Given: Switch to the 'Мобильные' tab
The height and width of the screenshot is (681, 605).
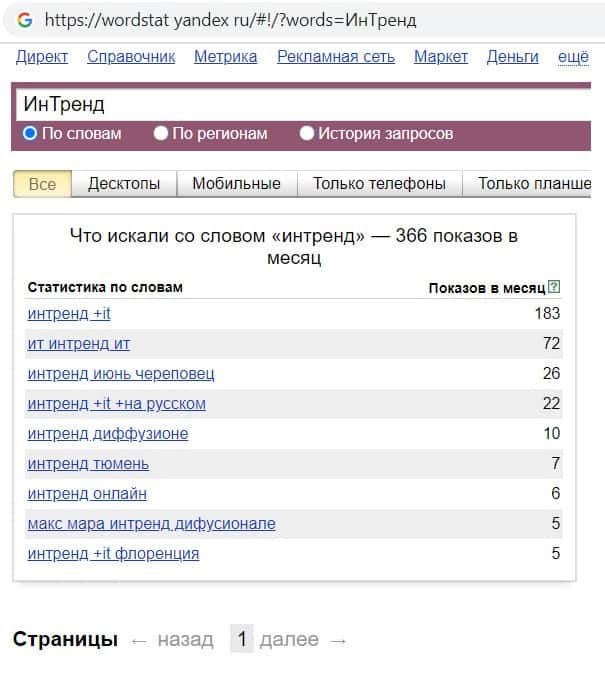Looking at the screenshot, I should click(x=236, y=184).
